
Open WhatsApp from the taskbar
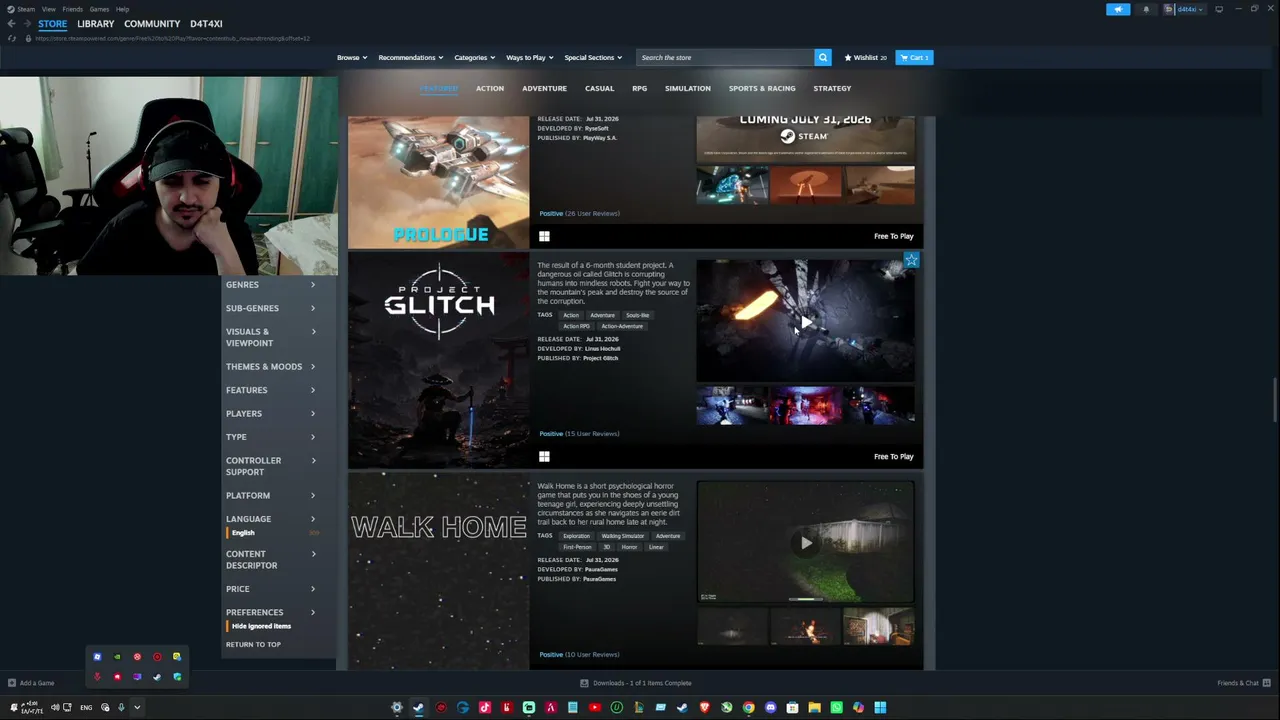836,708
